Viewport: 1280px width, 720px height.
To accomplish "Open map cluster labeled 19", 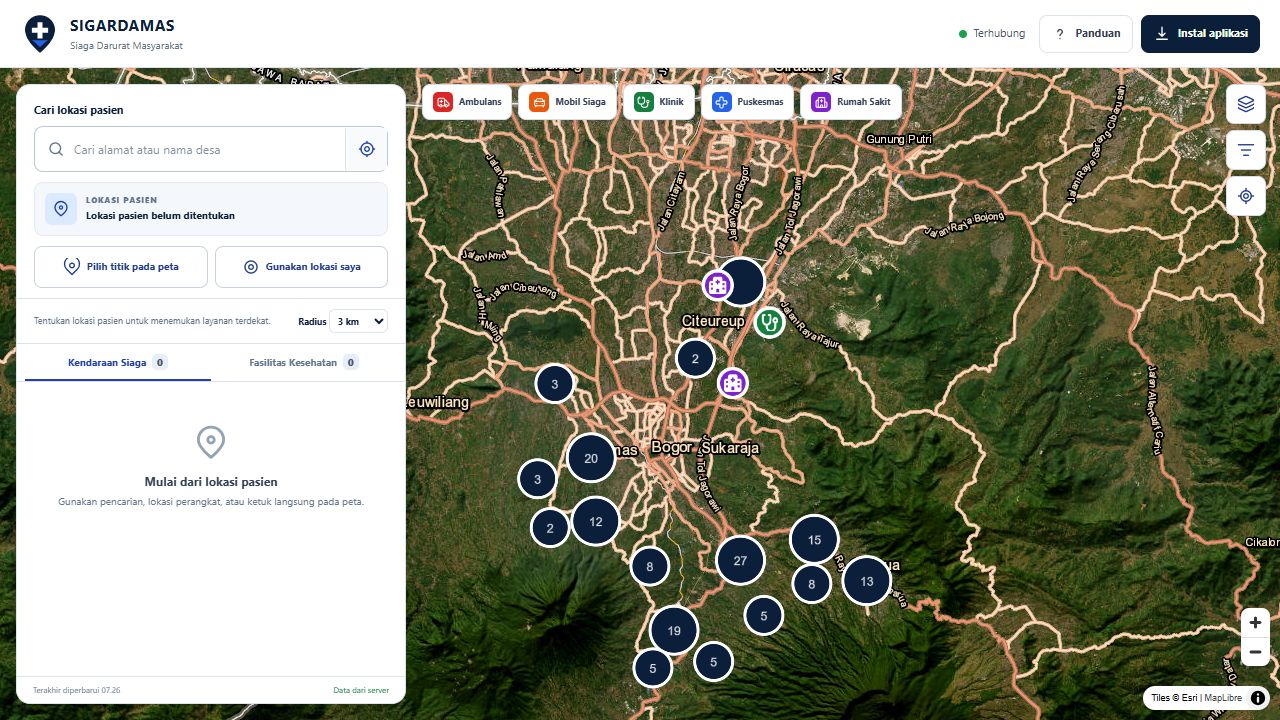I will click(x=674, y=630).
